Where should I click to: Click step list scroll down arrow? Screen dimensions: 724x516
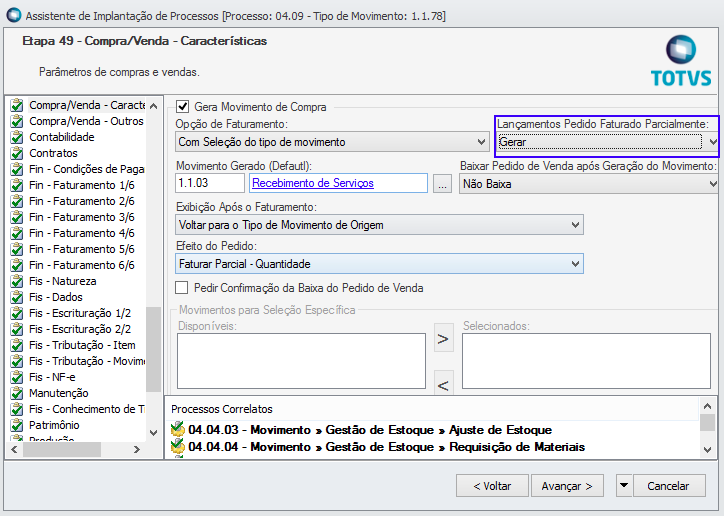click(154, 433)
